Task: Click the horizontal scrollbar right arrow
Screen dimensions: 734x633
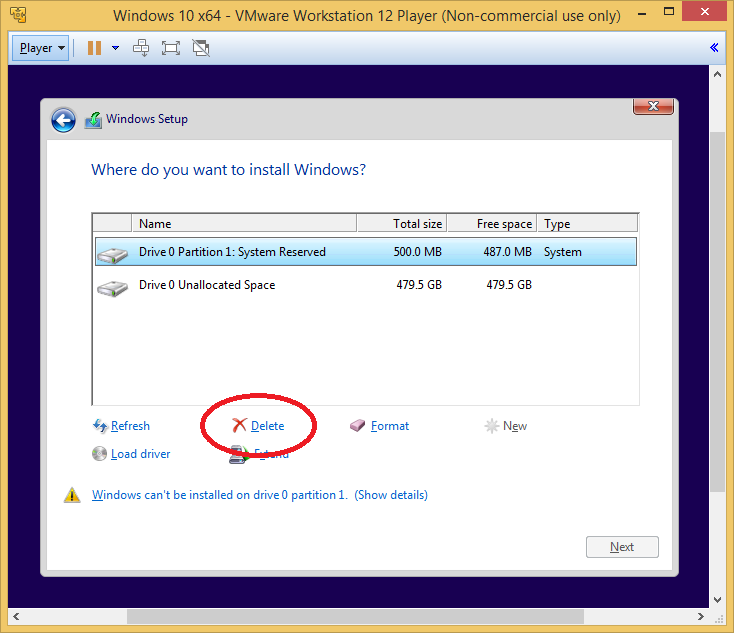Action: click(701, 616)
